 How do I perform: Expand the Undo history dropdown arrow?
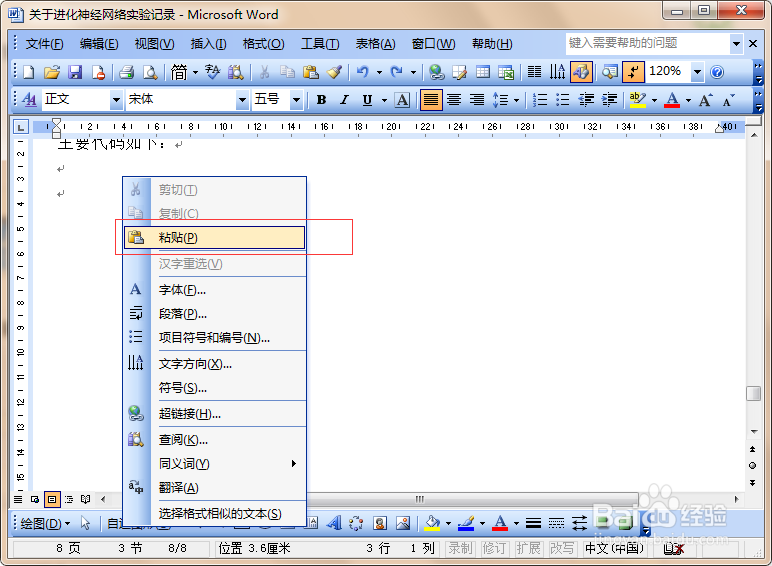pyautogui.click(x=380, y=72)
